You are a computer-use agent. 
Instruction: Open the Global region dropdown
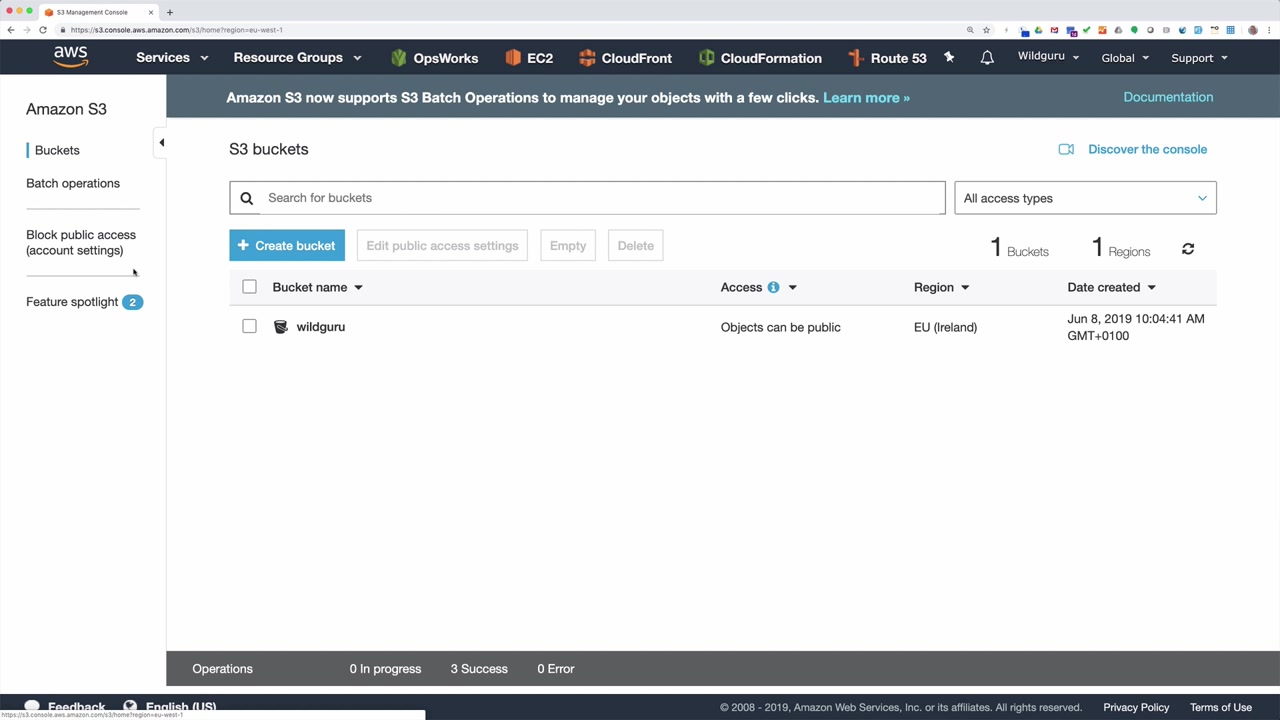[1125, 58]
